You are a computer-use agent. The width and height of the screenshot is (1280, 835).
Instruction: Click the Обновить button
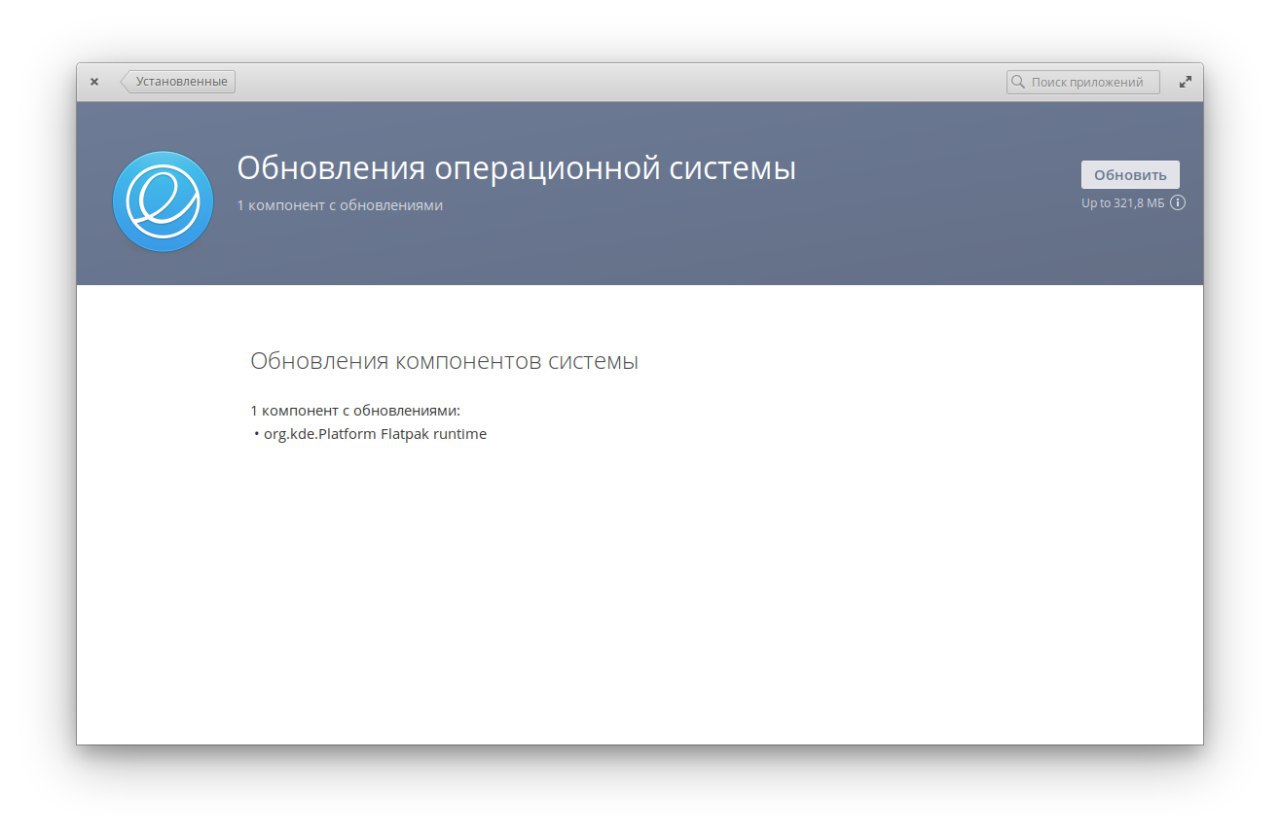(x=1130, y=175)
